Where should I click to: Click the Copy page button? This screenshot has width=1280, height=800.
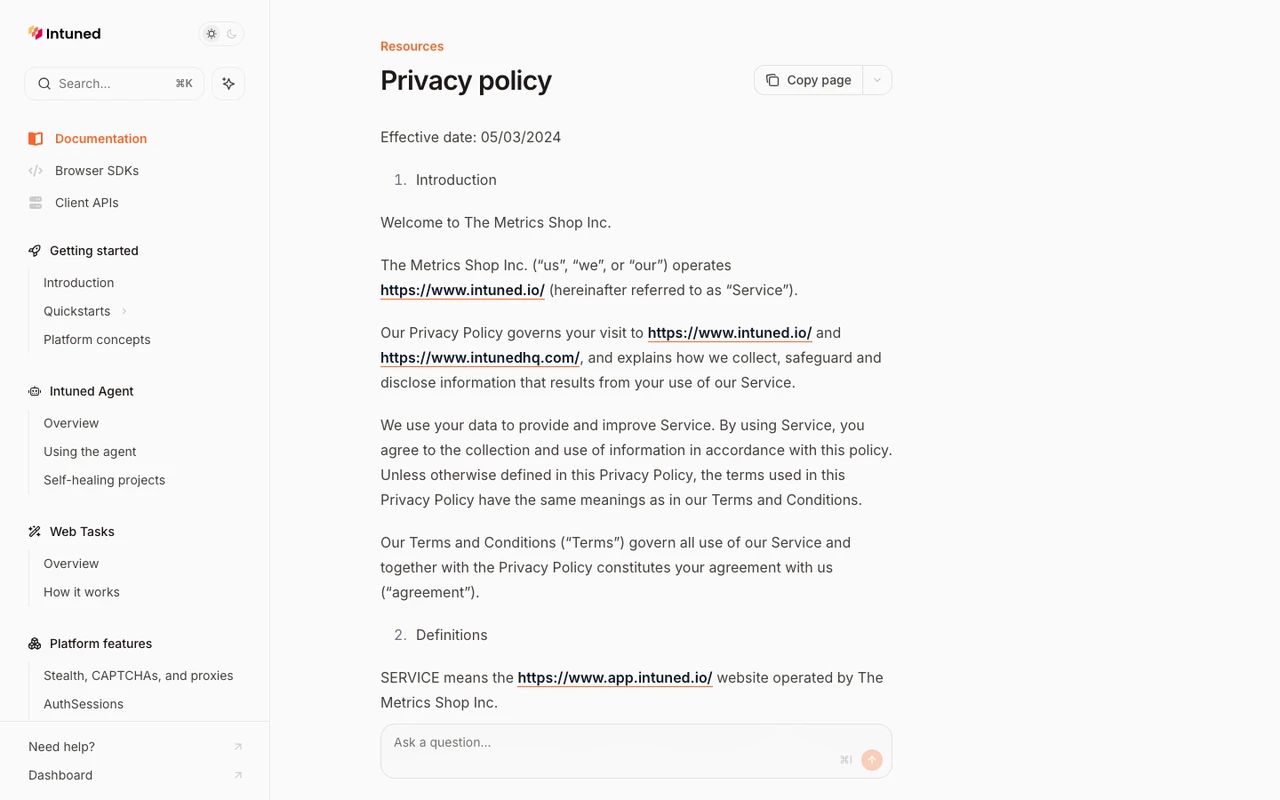[x=809, y=80]
